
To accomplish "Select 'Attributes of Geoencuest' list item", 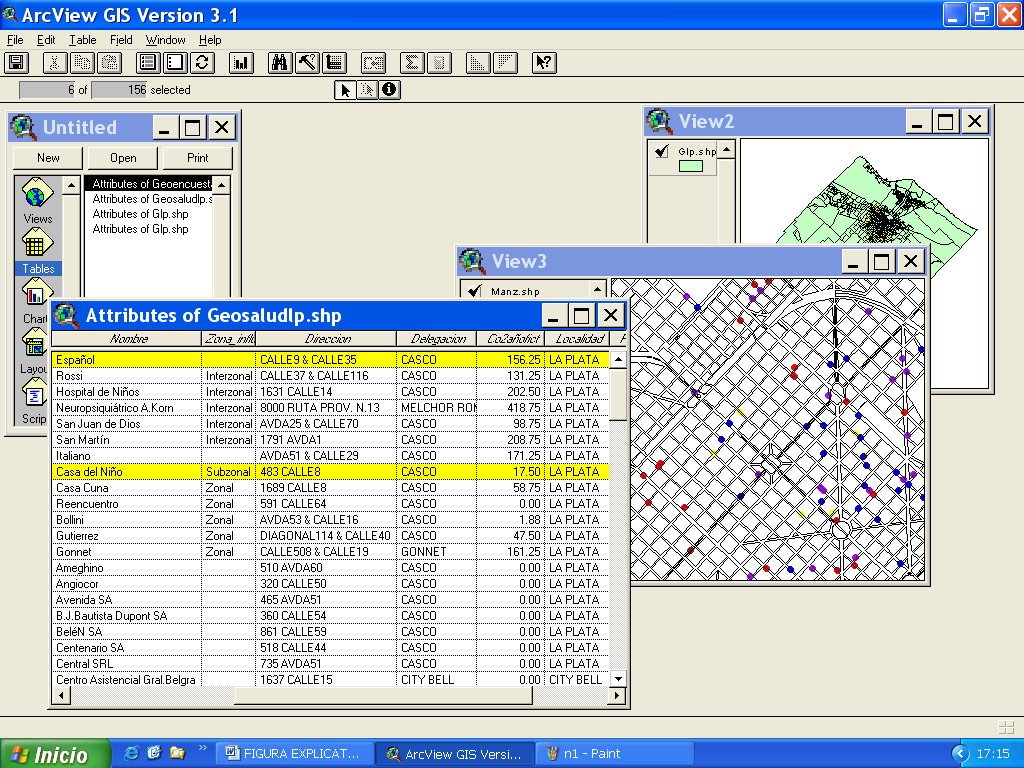I will pos(150,184).
